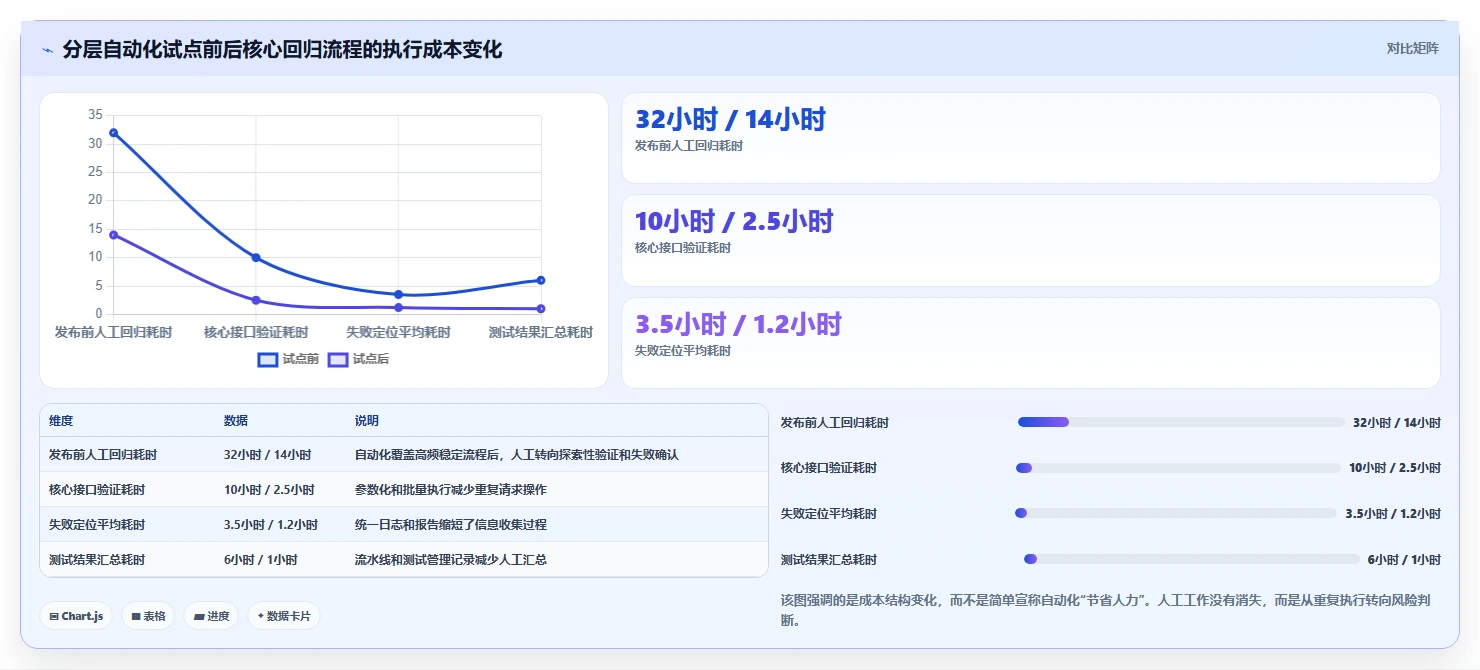Image resolution: width=1480 pixels, height=670 pixels.
Task: Click 流水线和测试管理记录减少人工汇总 description
Action: pos(451,560)
